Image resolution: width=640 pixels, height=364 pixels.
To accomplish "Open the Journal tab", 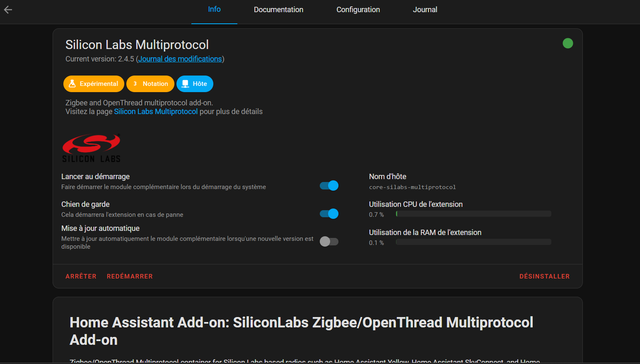I will [425, 9].
